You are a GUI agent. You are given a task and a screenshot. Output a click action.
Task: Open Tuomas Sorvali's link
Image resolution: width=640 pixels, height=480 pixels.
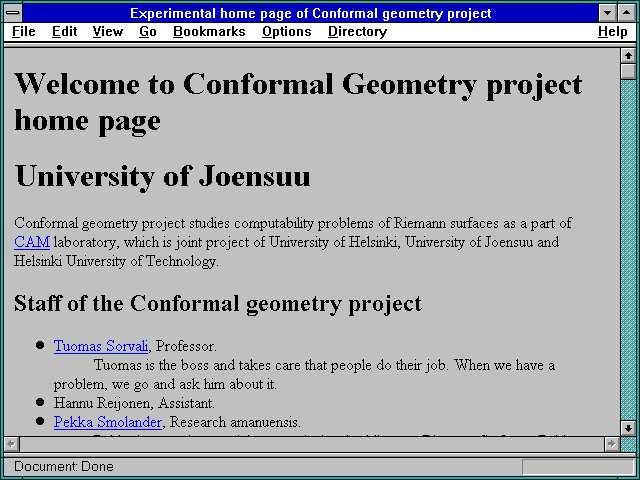pyautogui.click(x=101, y=346)
